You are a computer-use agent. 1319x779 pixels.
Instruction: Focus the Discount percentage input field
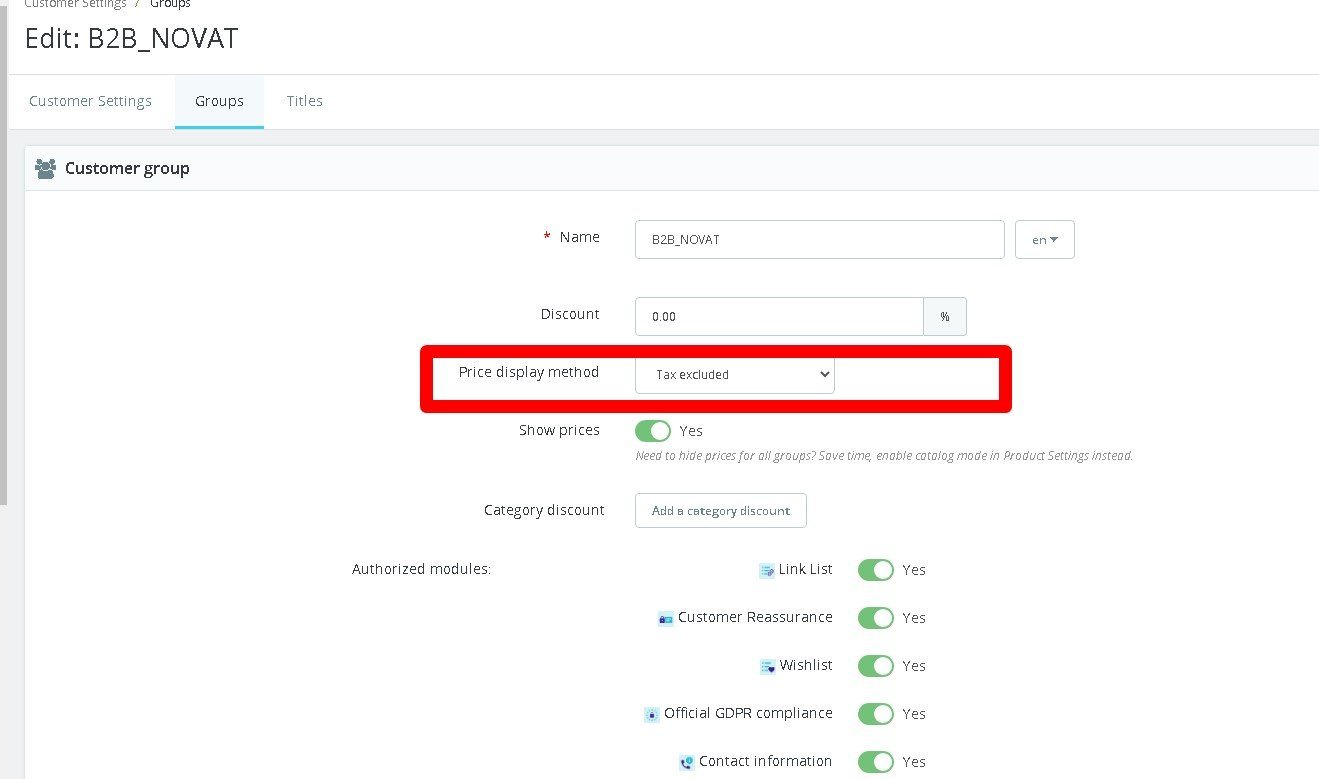(x=779, y=316)
